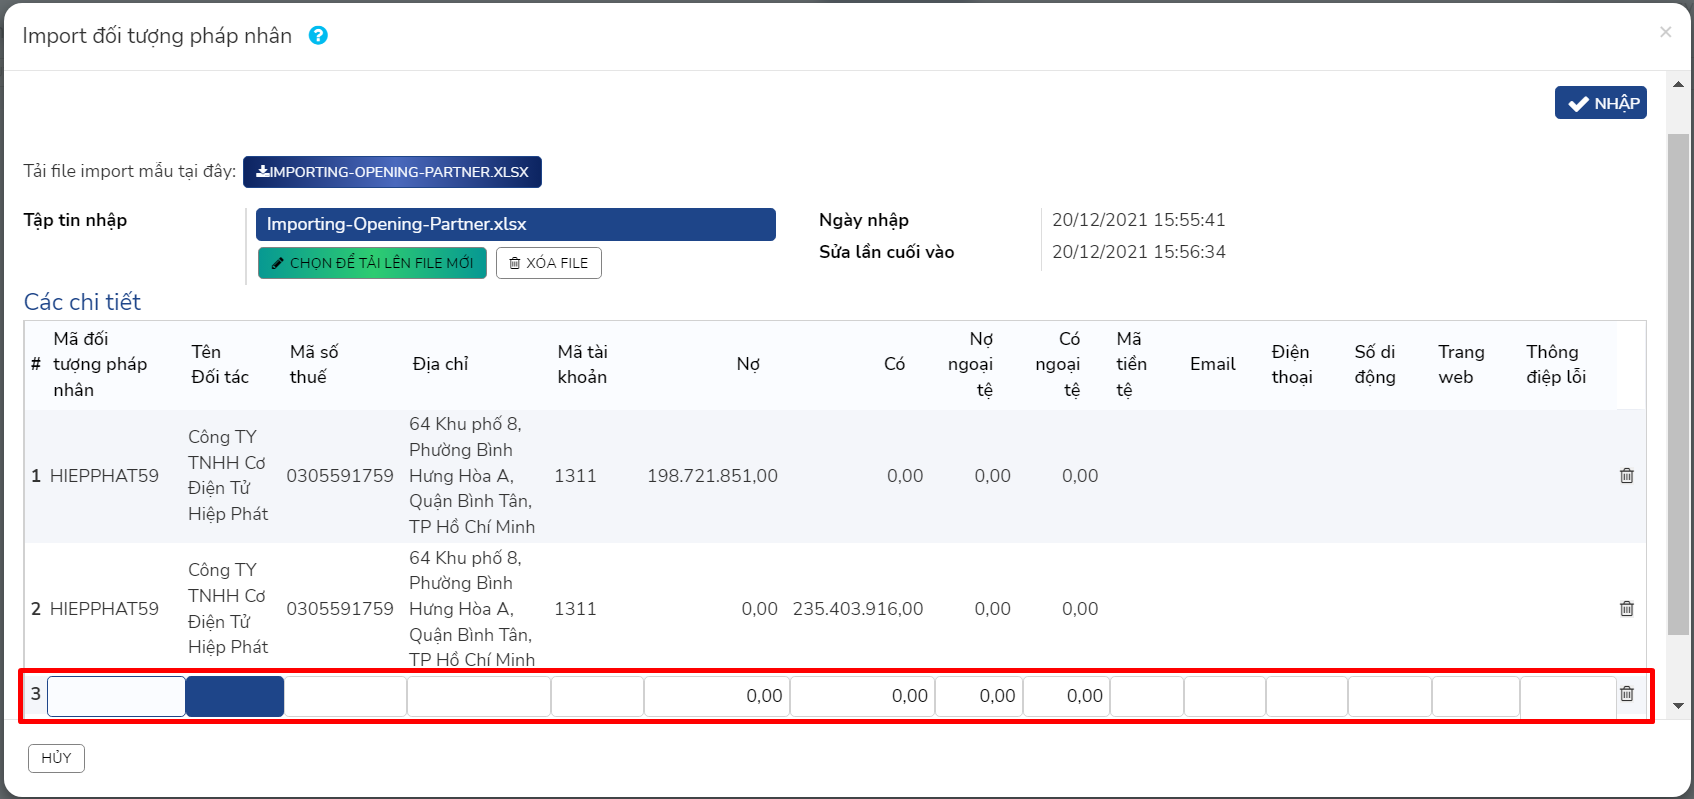Screen dimensions: 1694x799
Task: Focus row 3 Mã tài khoản input
Action: click(x=597, y=696)
